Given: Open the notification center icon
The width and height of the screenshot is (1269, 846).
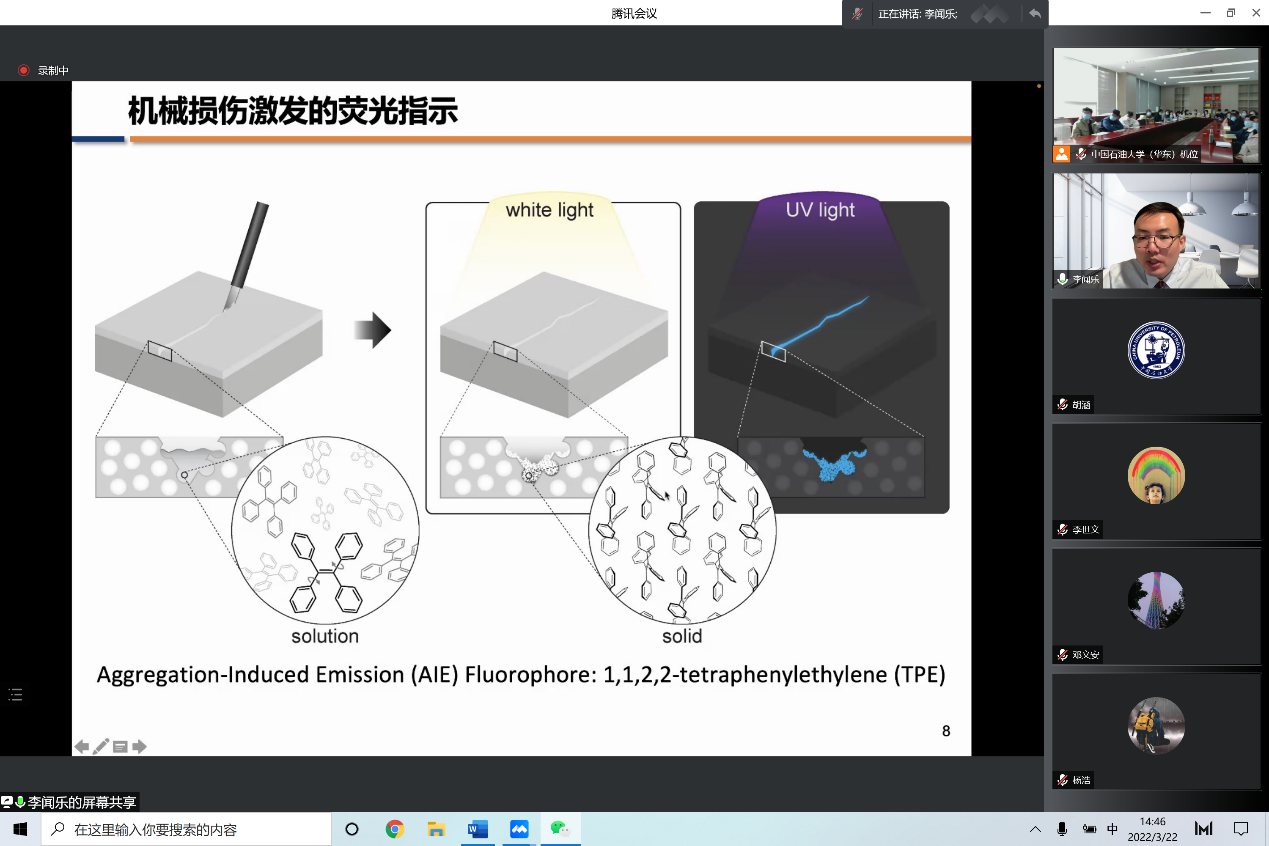Looking at the screenshot, I should 1241,829.
